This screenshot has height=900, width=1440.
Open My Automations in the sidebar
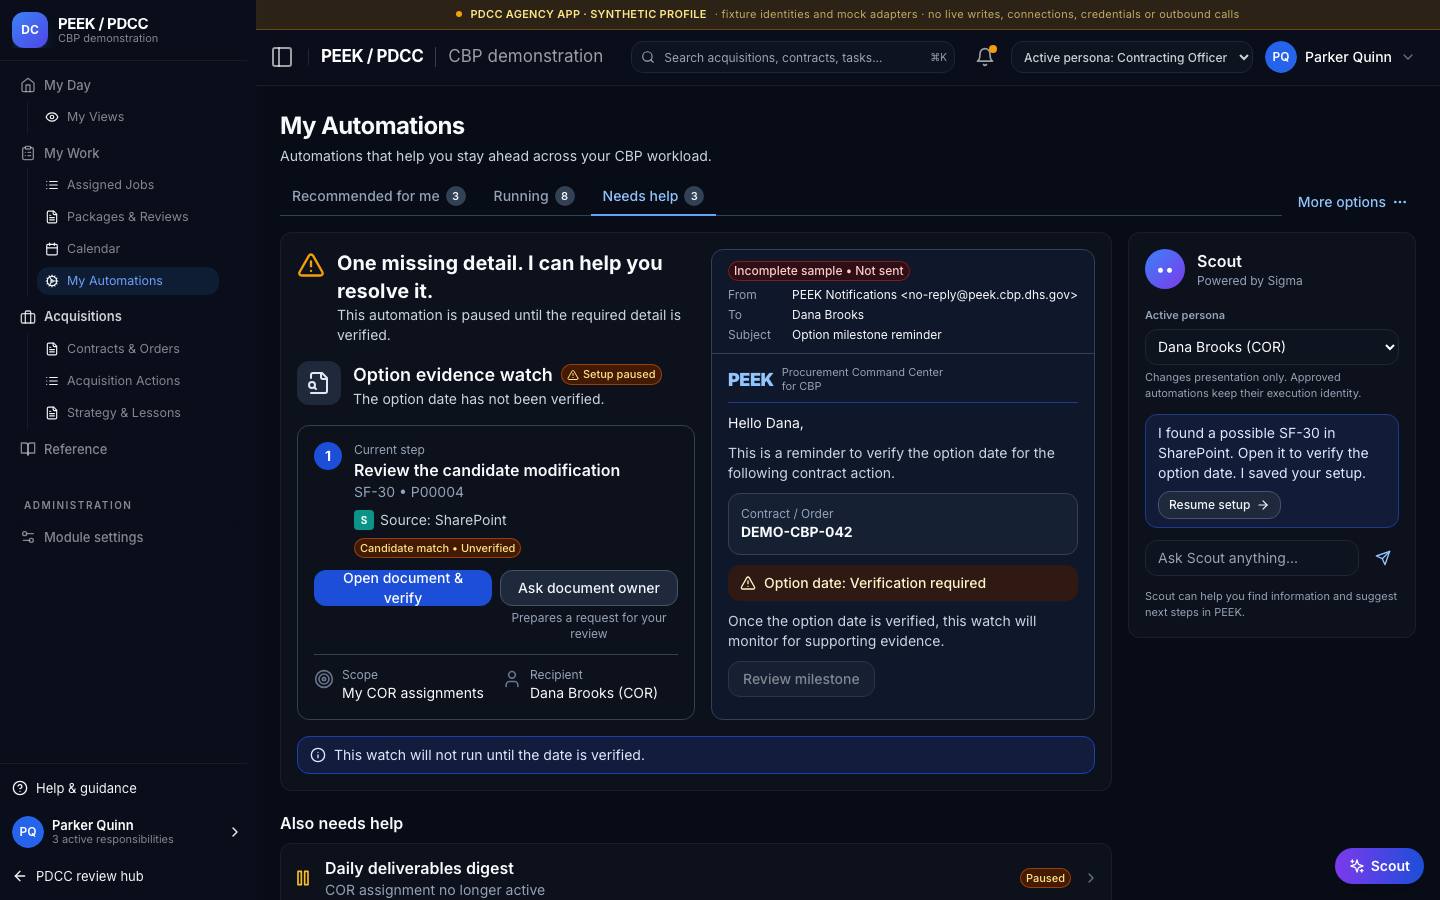coord(128,281)
